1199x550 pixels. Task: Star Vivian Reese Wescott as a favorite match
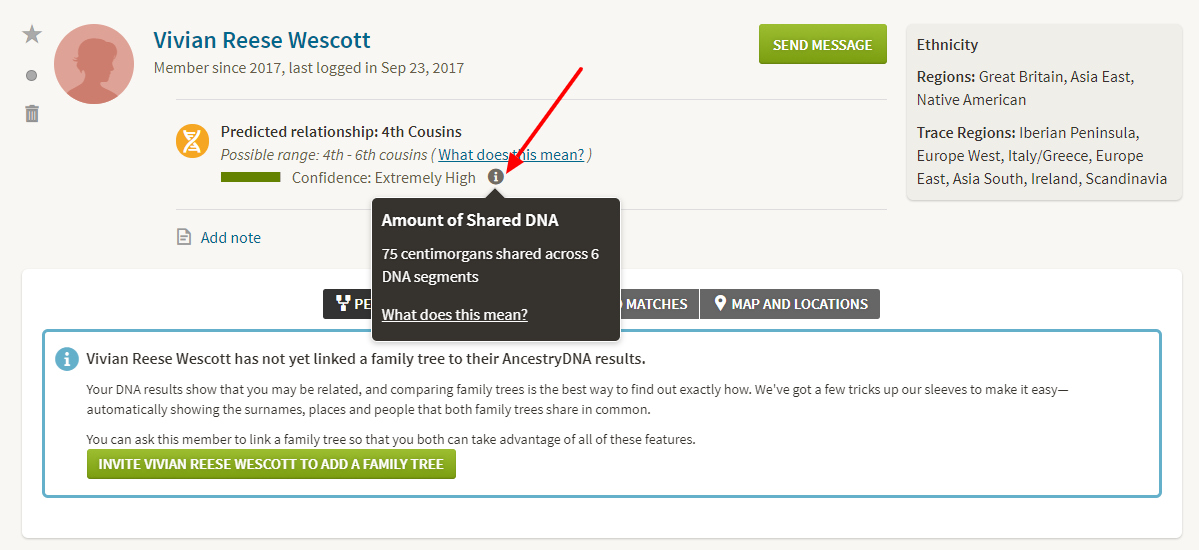(x=31, y=34)
